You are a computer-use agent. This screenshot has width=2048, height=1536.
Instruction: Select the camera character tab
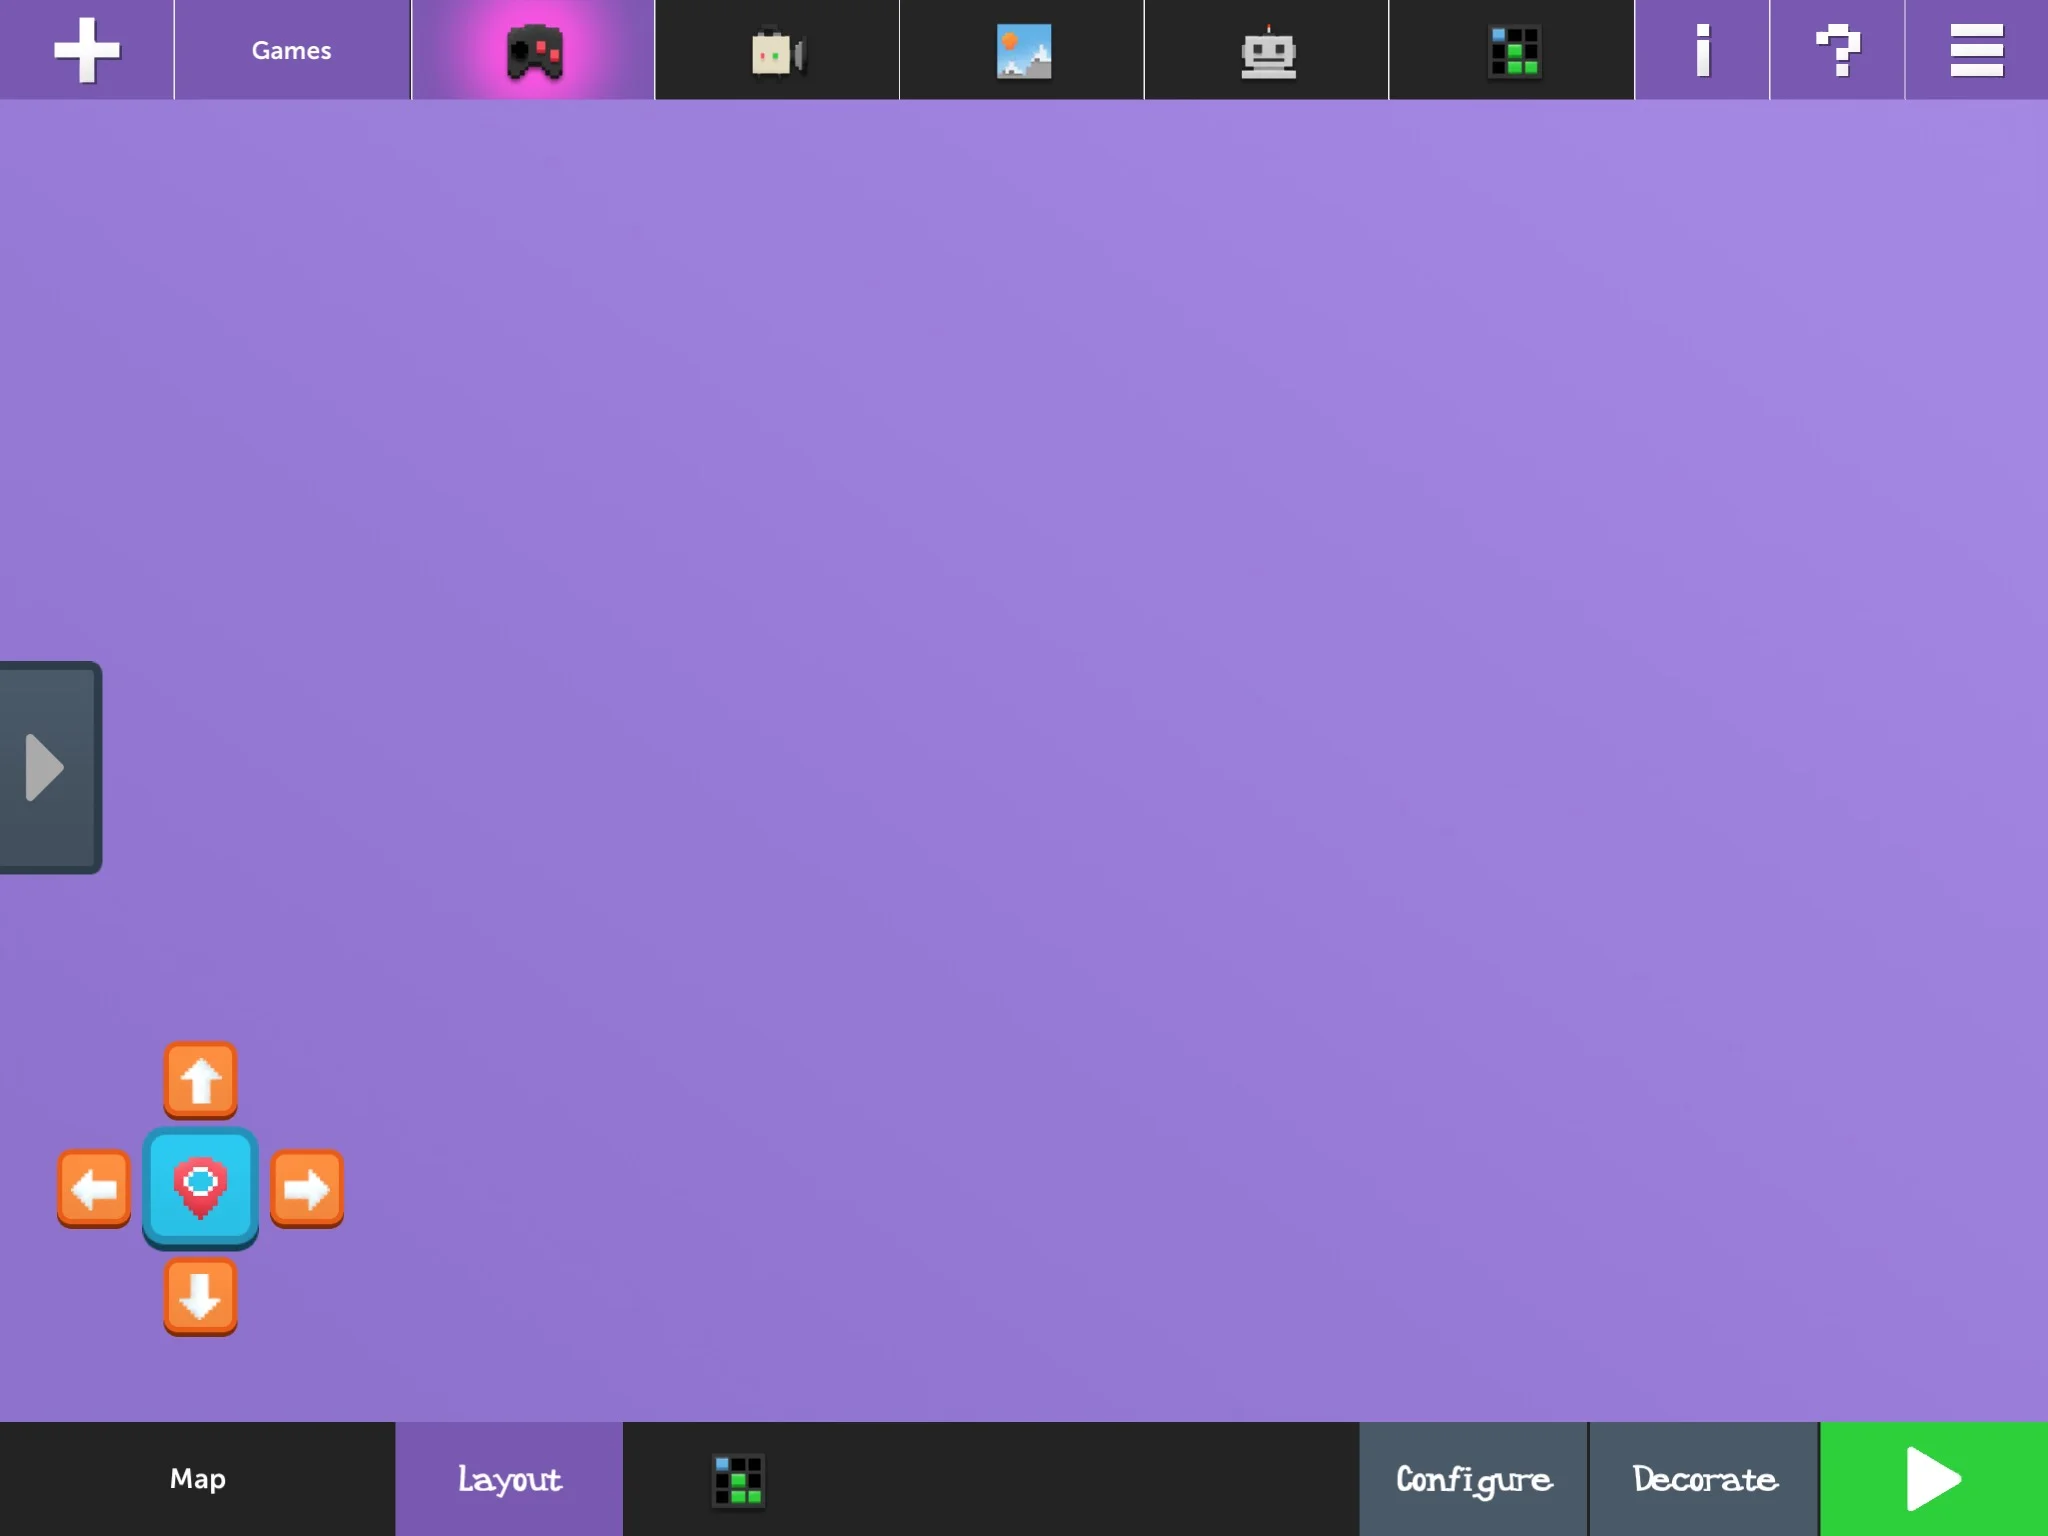(x=777, y=50)
